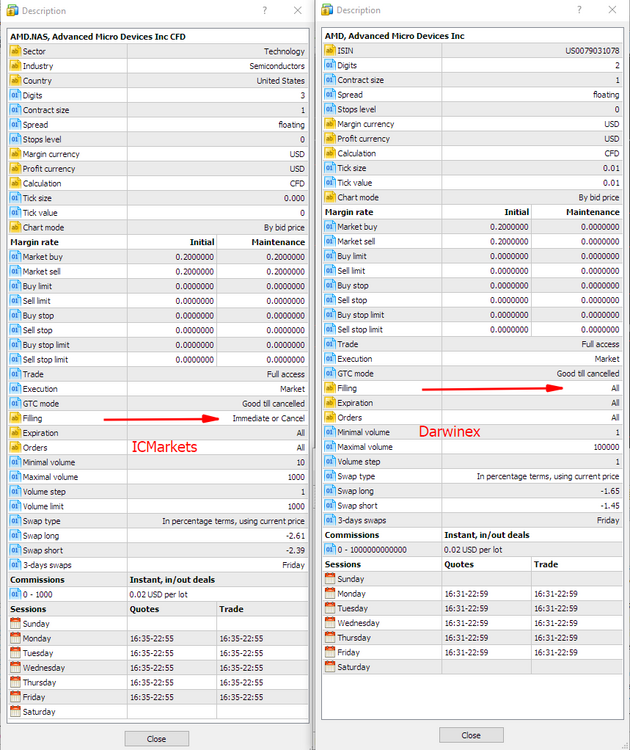Select 'US0079031078' ISIN value

click(x=592, y=50)
